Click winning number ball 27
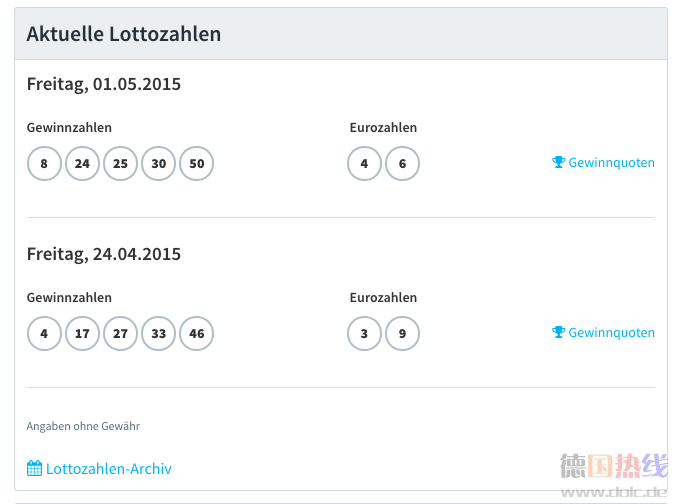 [121, 334]
